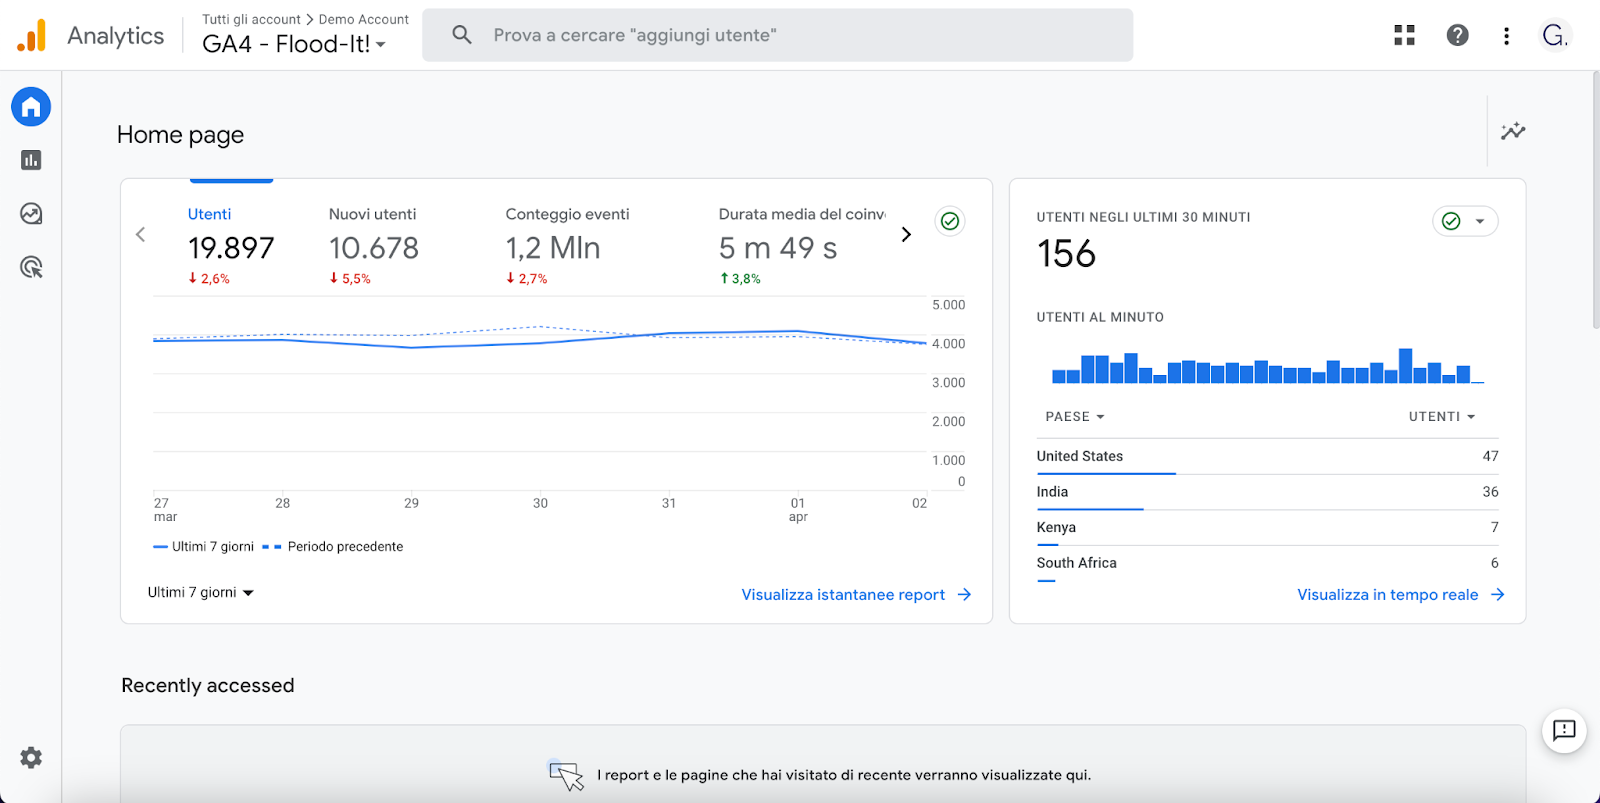Select the Nuovi utenti metric tab
The height and width of the screenshot is (803, 1600).
[374, 246]
